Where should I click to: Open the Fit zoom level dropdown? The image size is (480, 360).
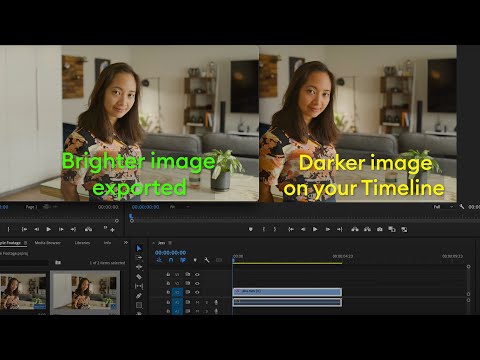179,207
